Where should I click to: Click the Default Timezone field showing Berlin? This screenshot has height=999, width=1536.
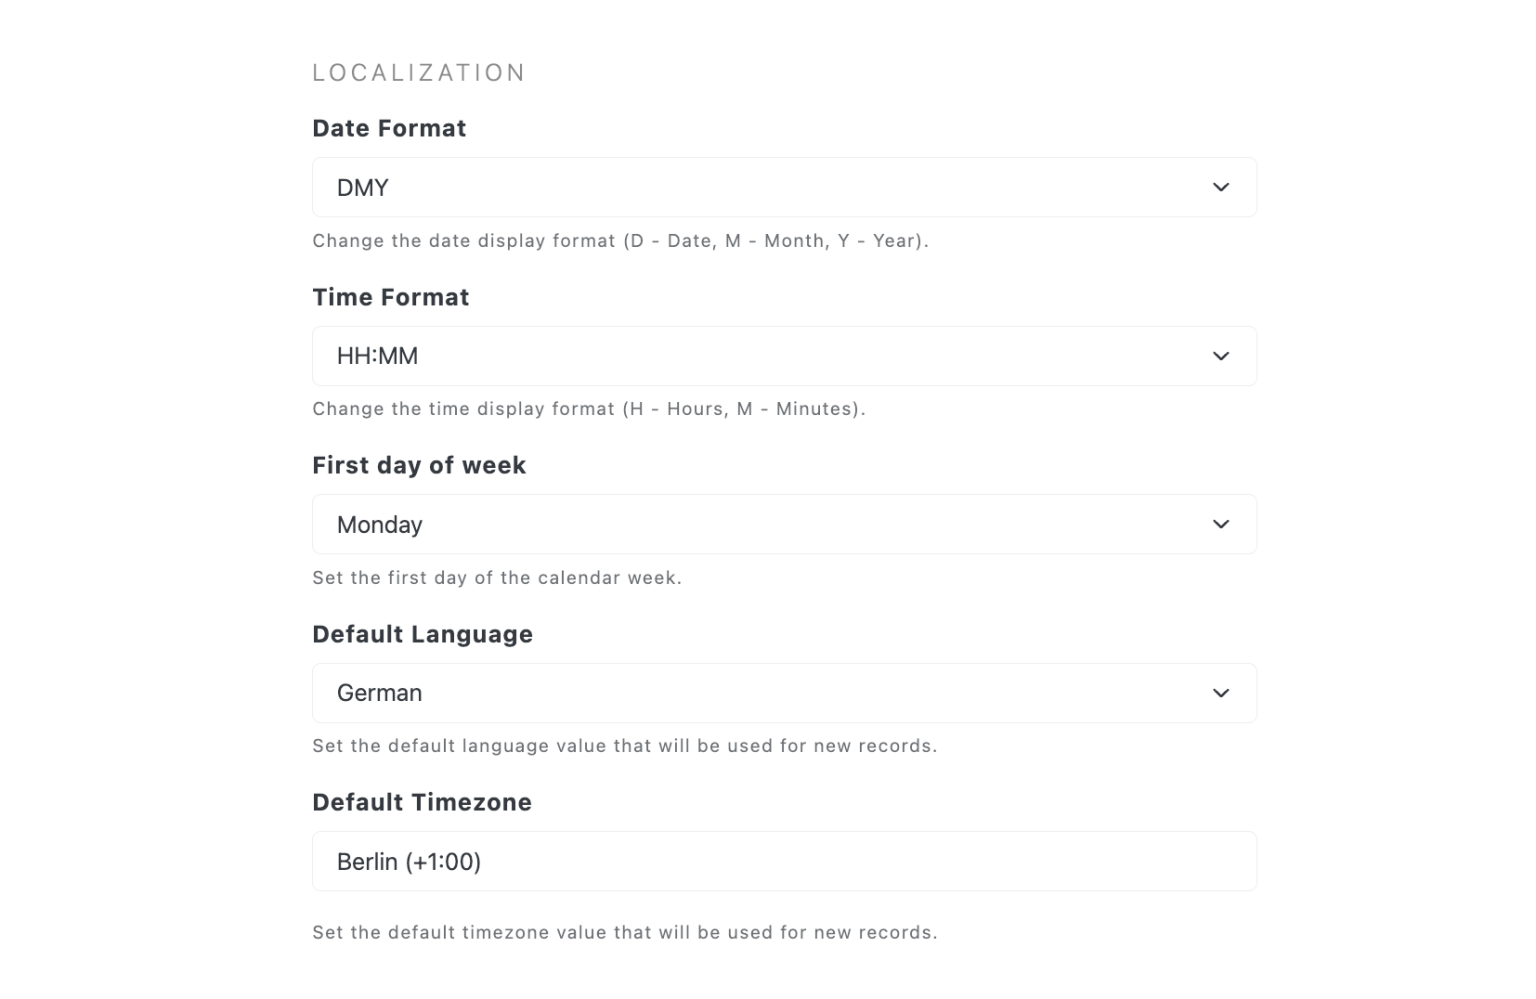coord(784,860)
